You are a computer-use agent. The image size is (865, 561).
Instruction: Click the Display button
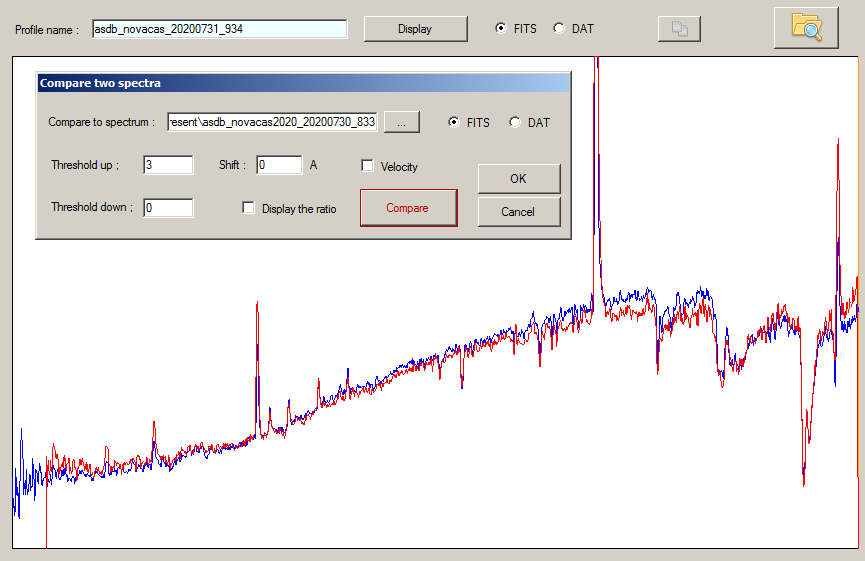point(415,29)
